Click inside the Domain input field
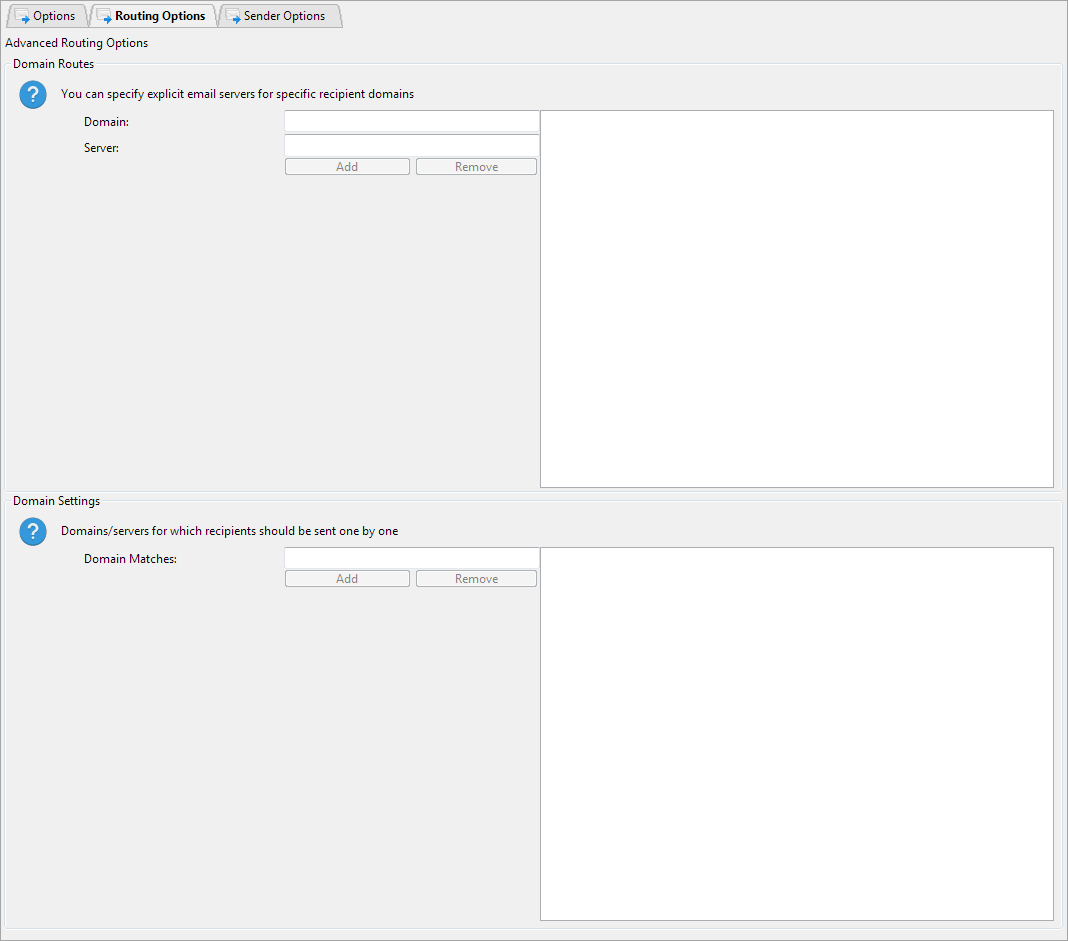 [x=411, y=121]
